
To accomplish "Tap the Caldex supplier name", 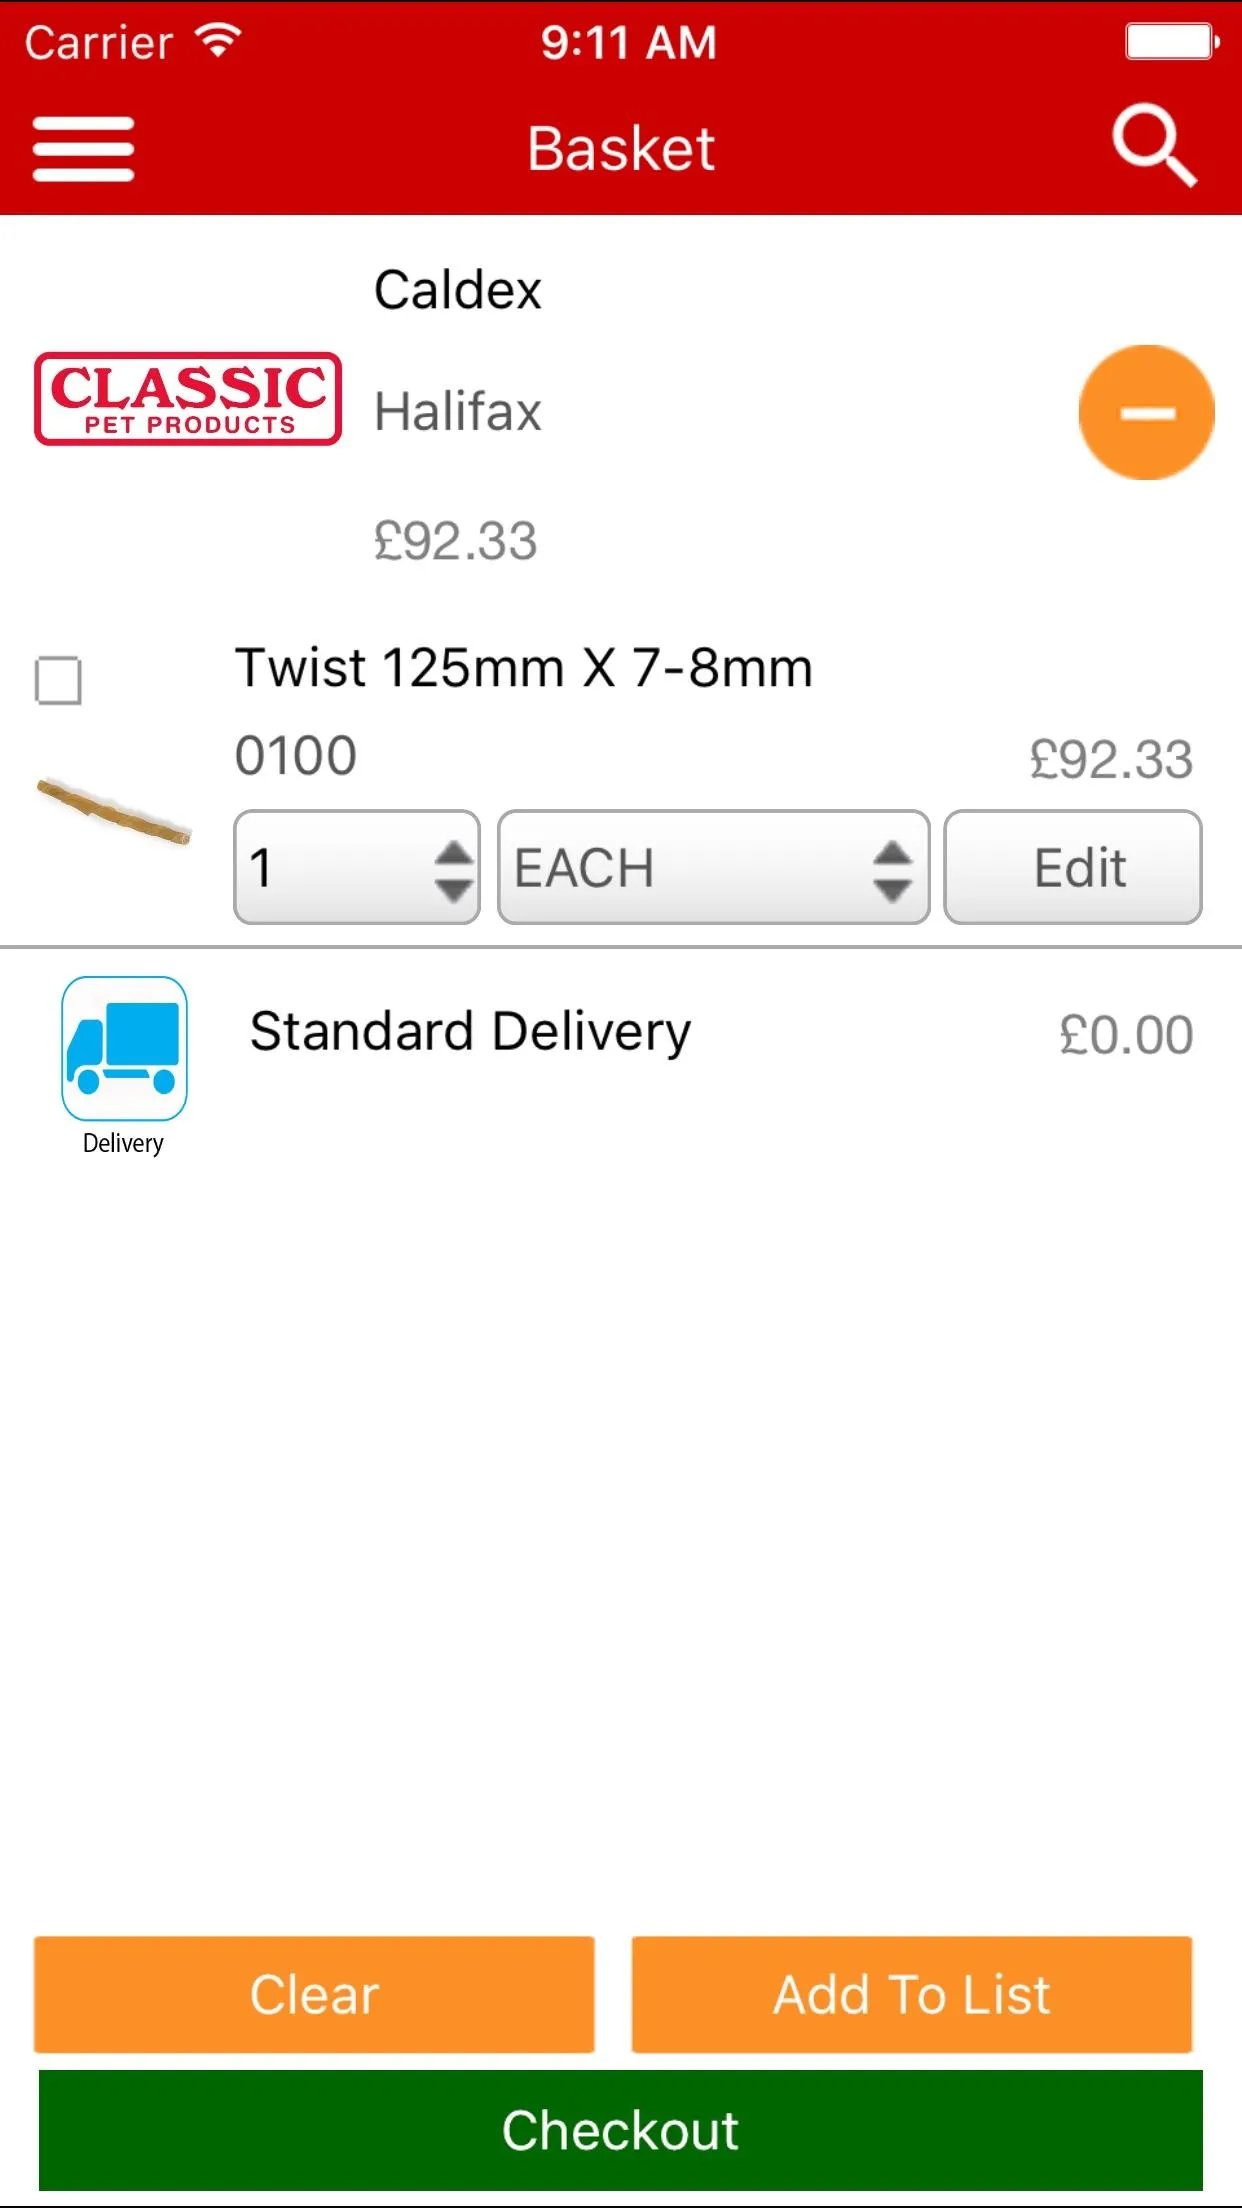I will pos(457,290).
